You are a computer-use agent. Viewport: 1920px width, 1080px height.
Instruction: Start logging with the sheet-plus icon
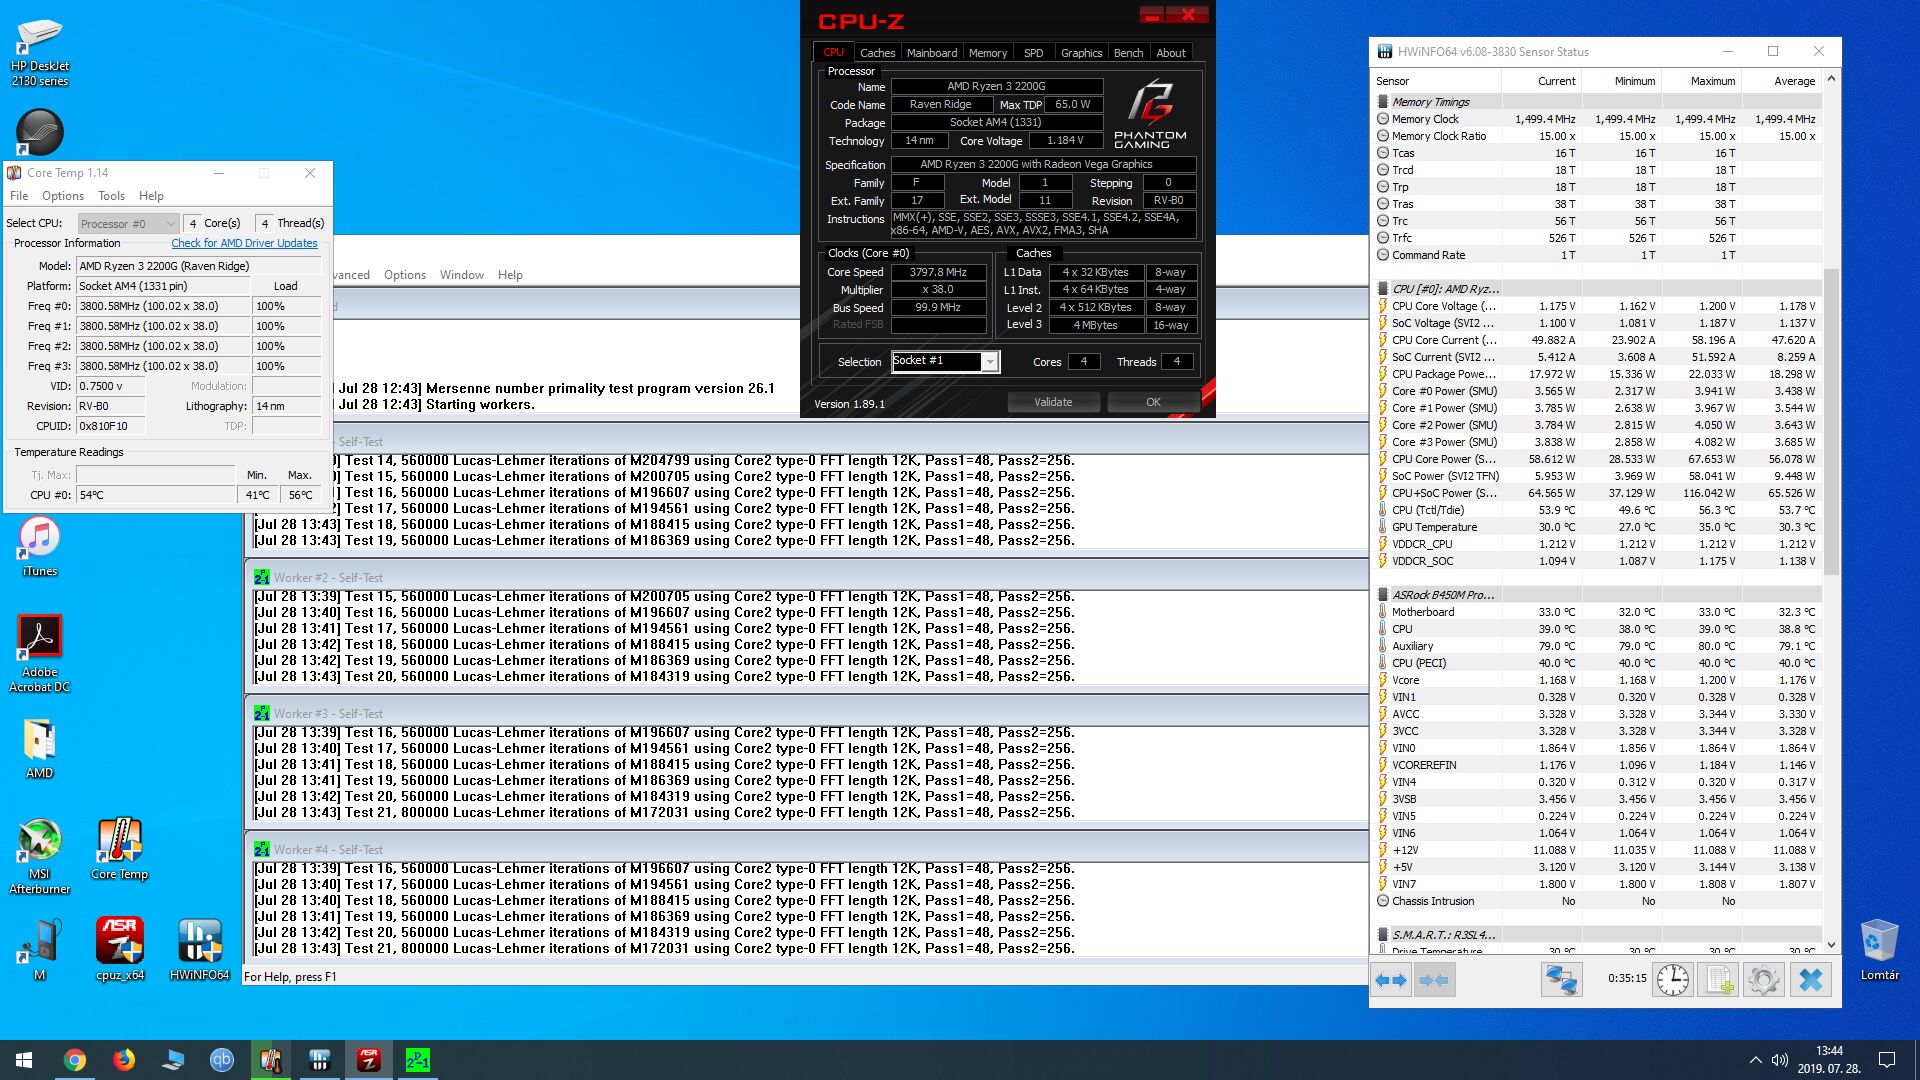tap(1718, 980)
